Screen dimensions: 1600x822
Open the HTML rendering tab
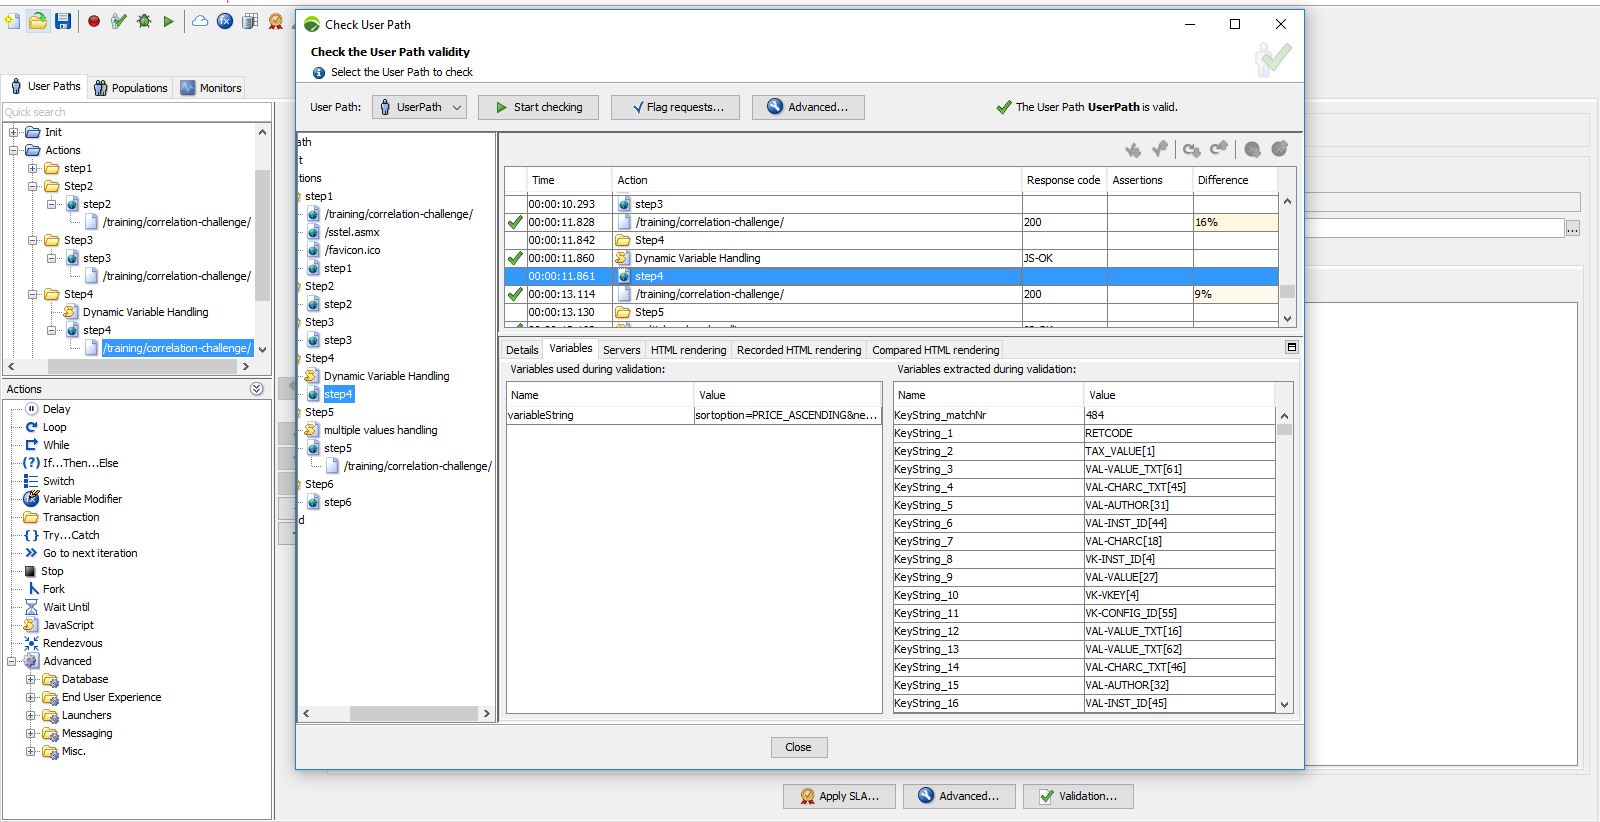688,350
